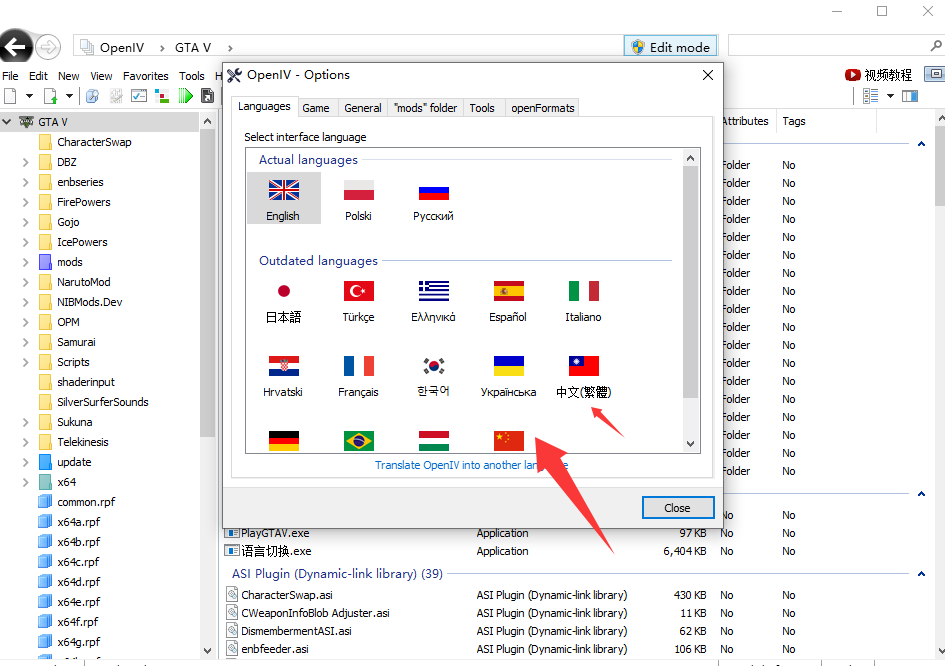Screen dimensions: 945x666
Task: Close the Options dialog with X
Action: [x=708, y=75]
